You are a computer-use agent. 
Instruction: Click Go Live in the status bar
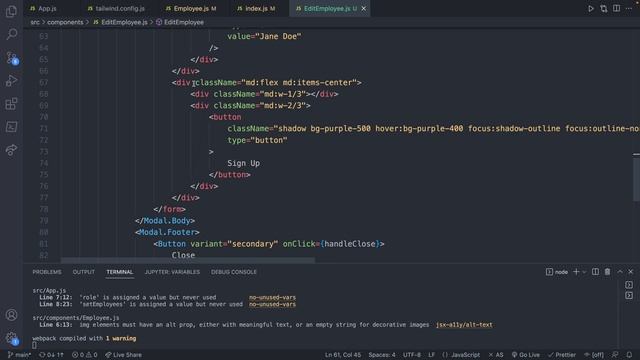(x=526, y=355)
